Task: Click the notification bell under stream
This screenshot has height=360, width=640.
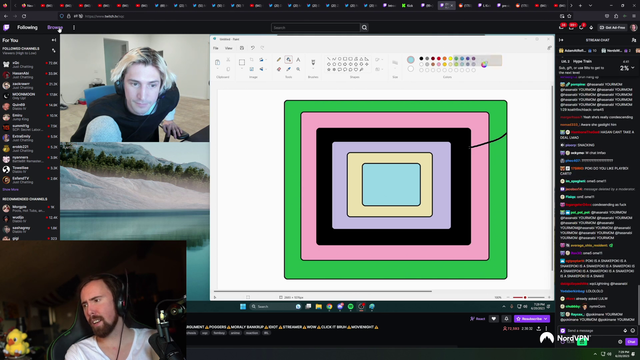Action: point(507,319)
